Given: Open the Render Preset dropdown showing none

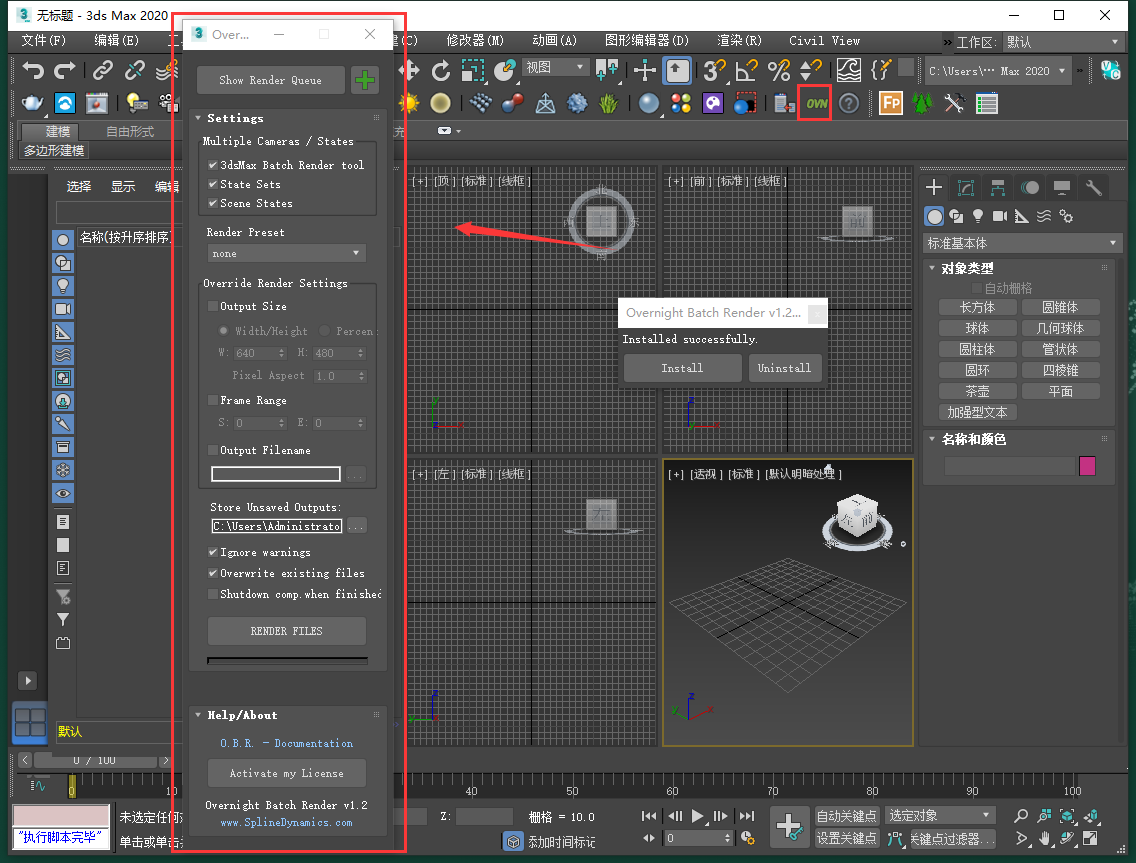Looking at the screenshot, I should (x=286, y=252).
